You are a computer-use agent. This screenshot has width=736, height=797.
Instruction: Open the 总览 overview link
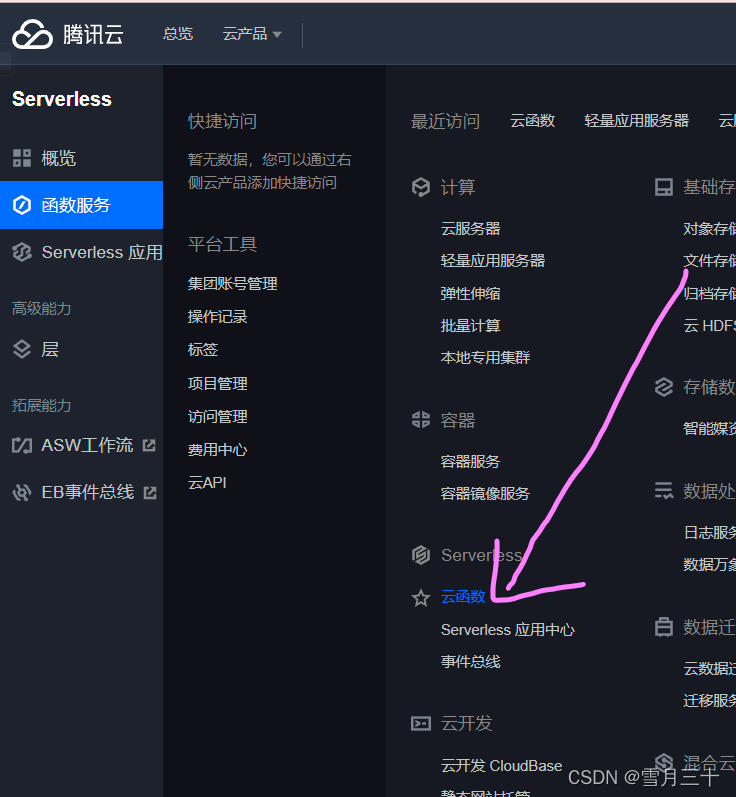coord(178,34)
